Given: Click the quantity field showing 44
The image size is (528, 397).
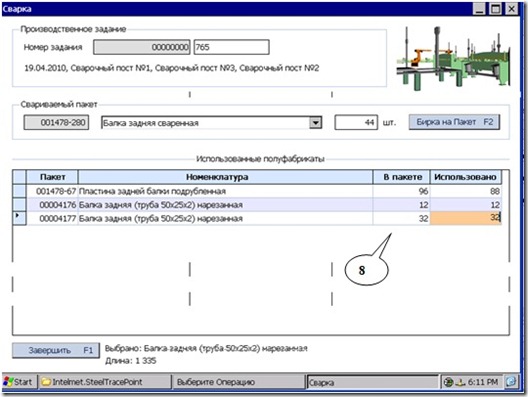Looking at the screenshot, I should 356,122.
